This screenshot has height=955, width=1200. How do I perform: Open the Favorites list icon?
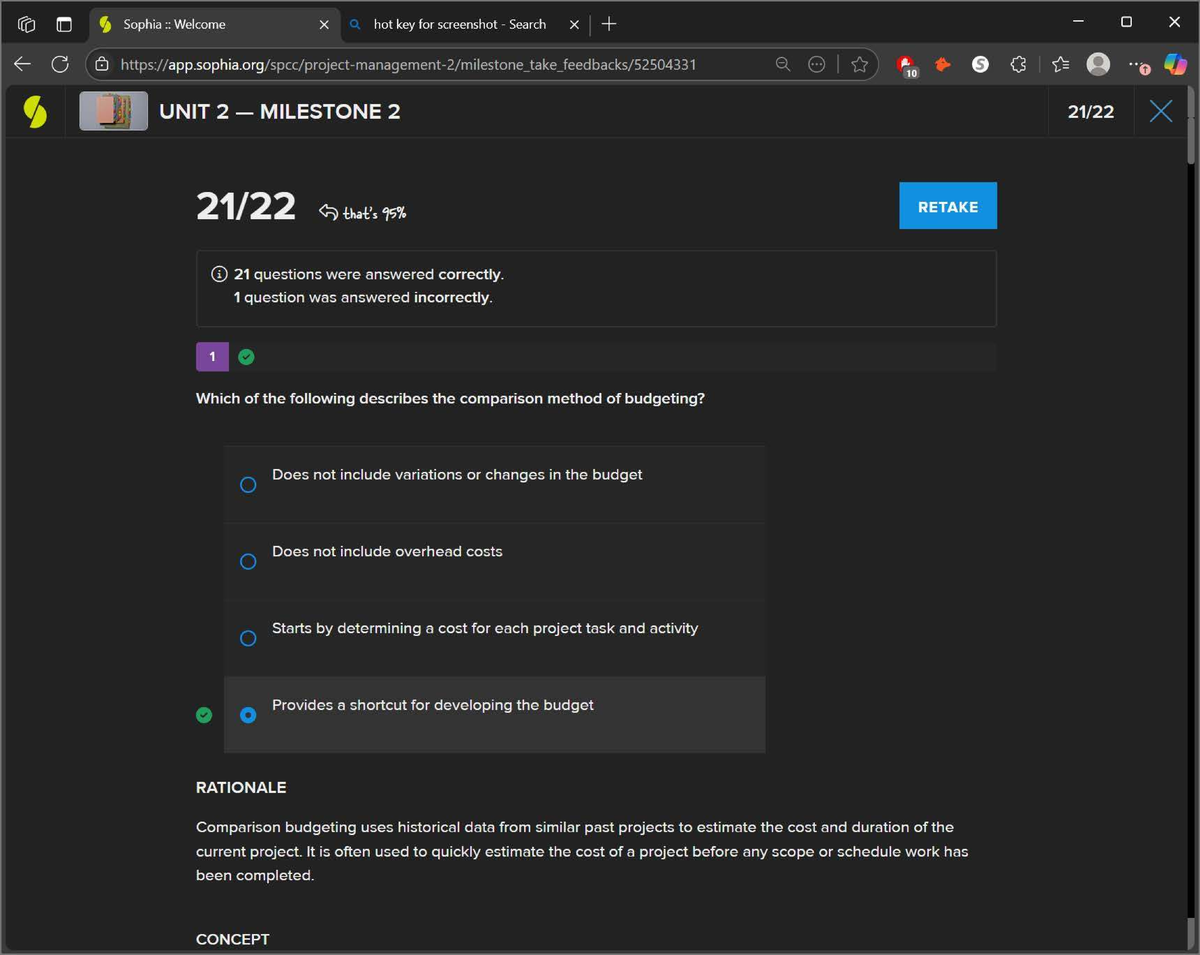tap(1061, 64)
